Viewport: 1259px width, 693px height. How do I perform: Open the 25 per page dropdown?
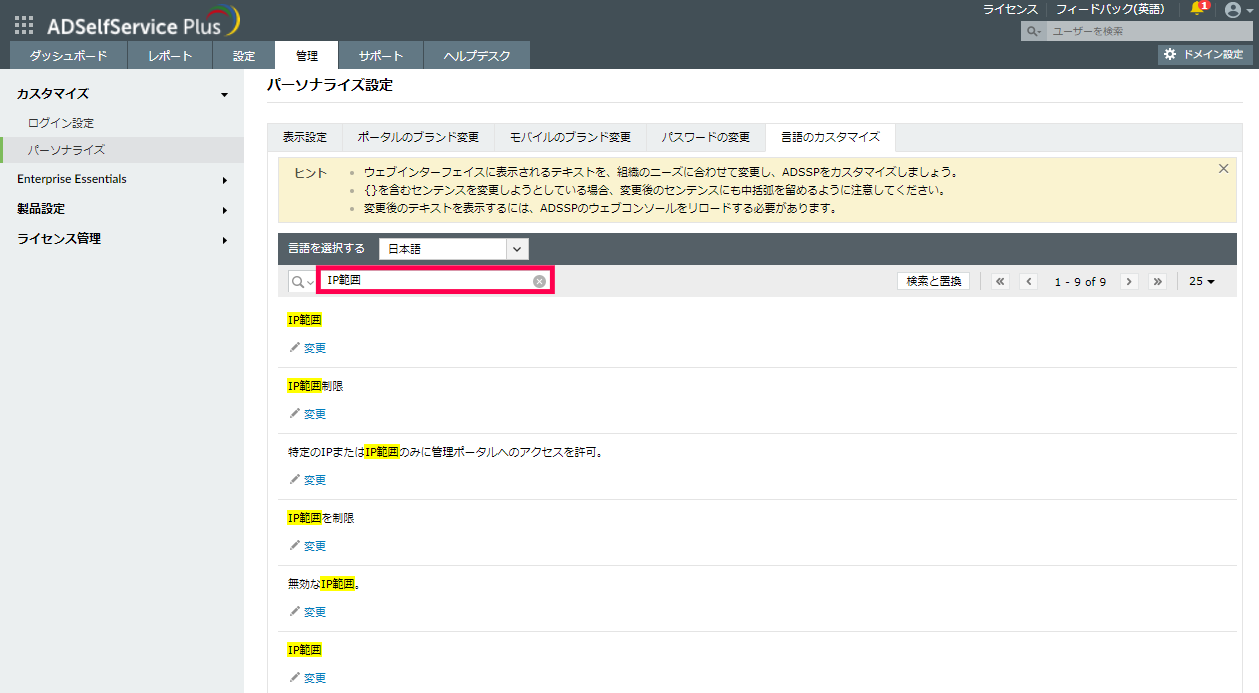click(1201, 282)
